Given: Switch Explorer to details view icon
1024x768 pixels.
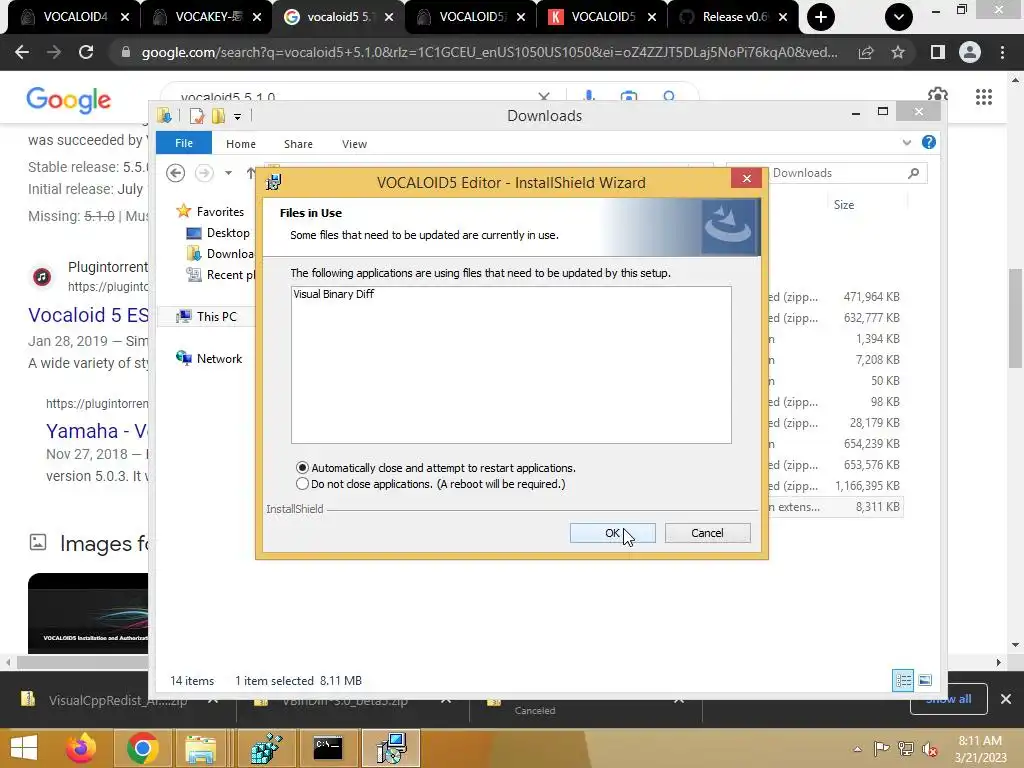Looking at the screenshot, I should click(903, 680).
